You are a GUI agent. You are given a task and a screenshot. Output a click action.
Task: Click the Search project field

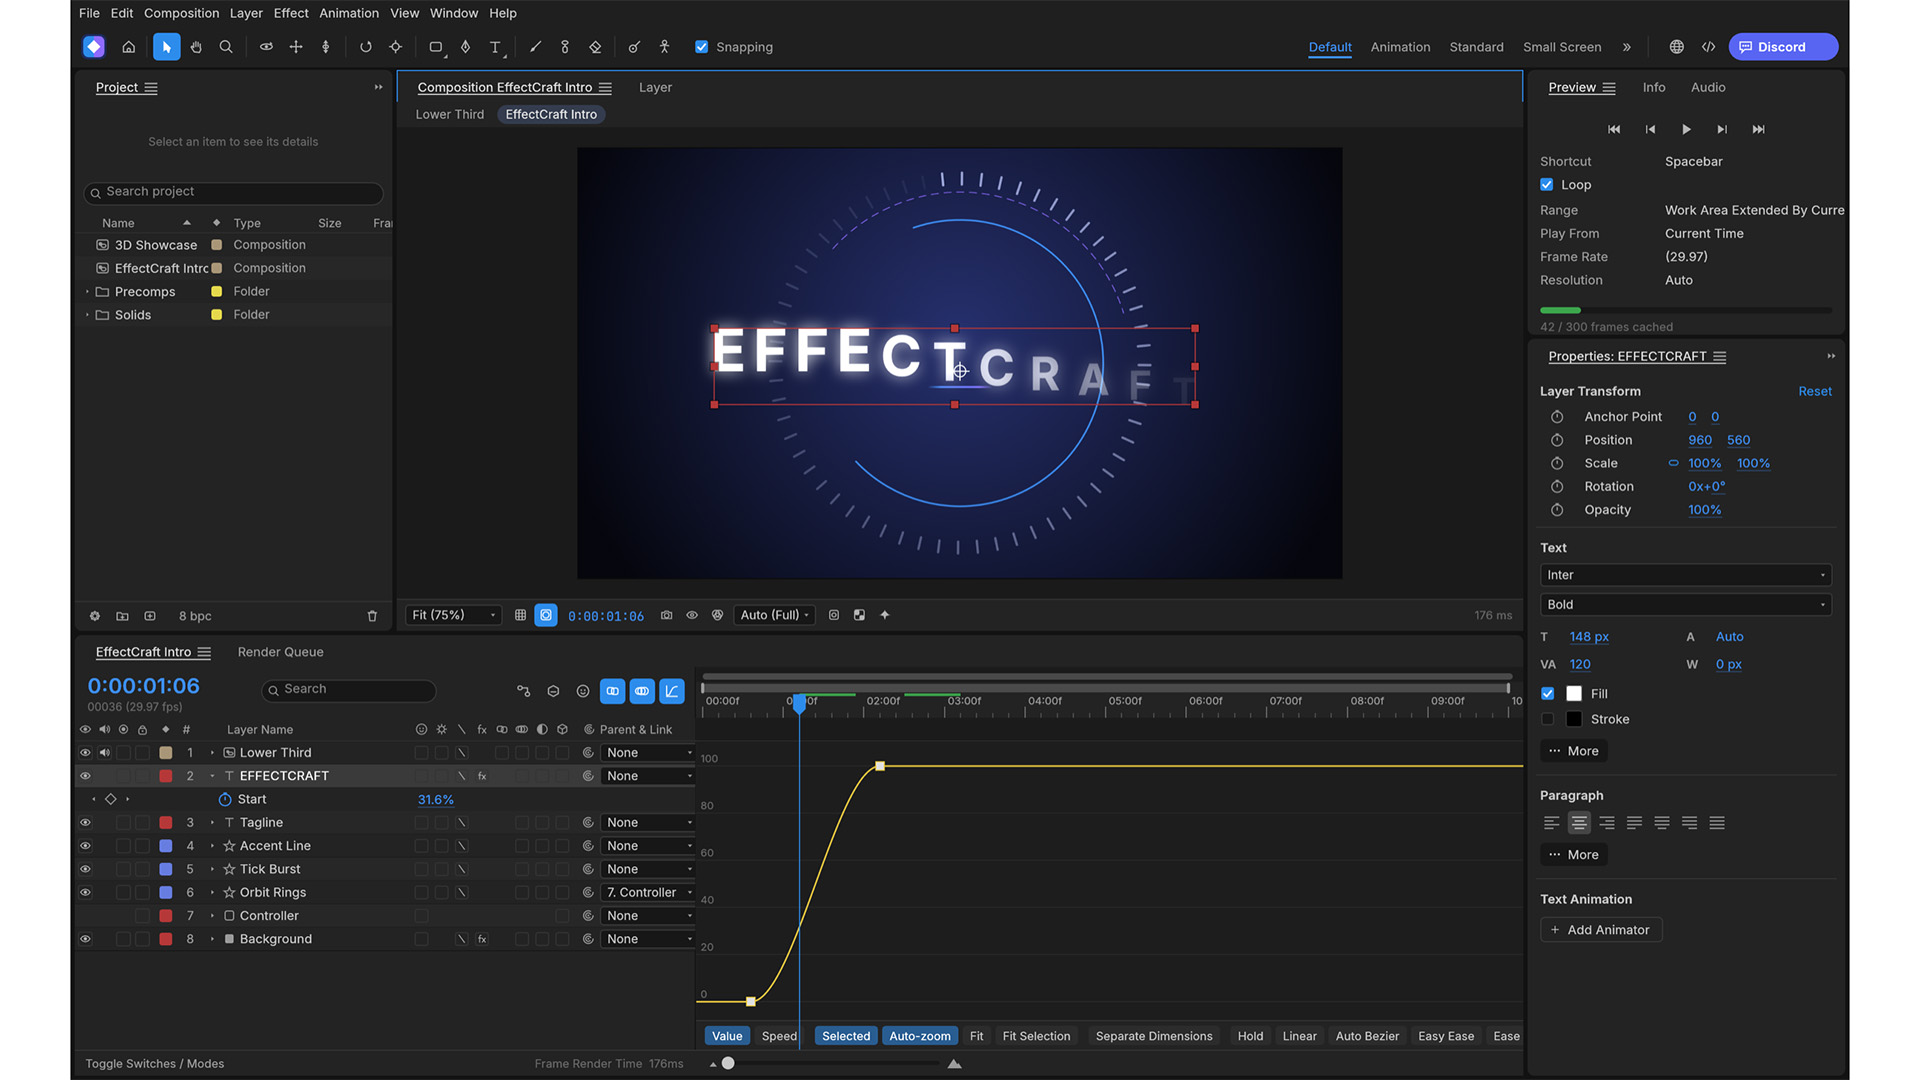[x=234, y=192]
